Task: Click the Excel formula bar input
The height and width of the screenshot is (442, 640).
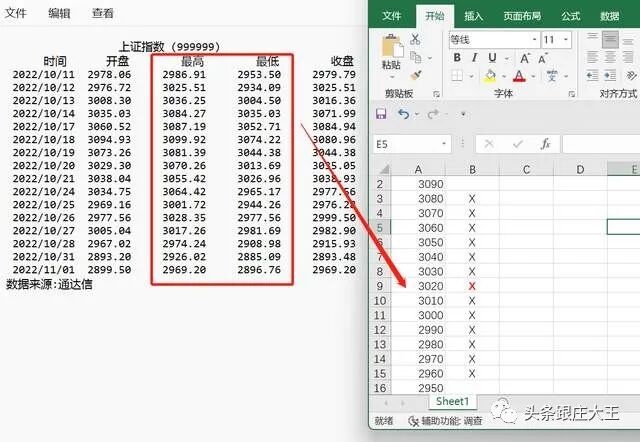Action: 601,144
